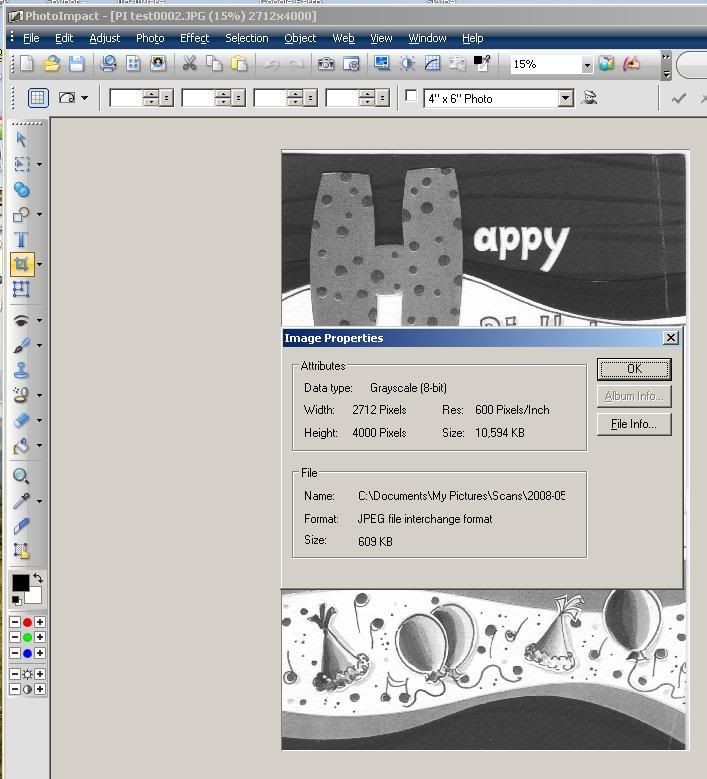Viewport: 707px width, 779px height.
Task: Increase the red channel with plus button
Action: [x=40, y=623]
